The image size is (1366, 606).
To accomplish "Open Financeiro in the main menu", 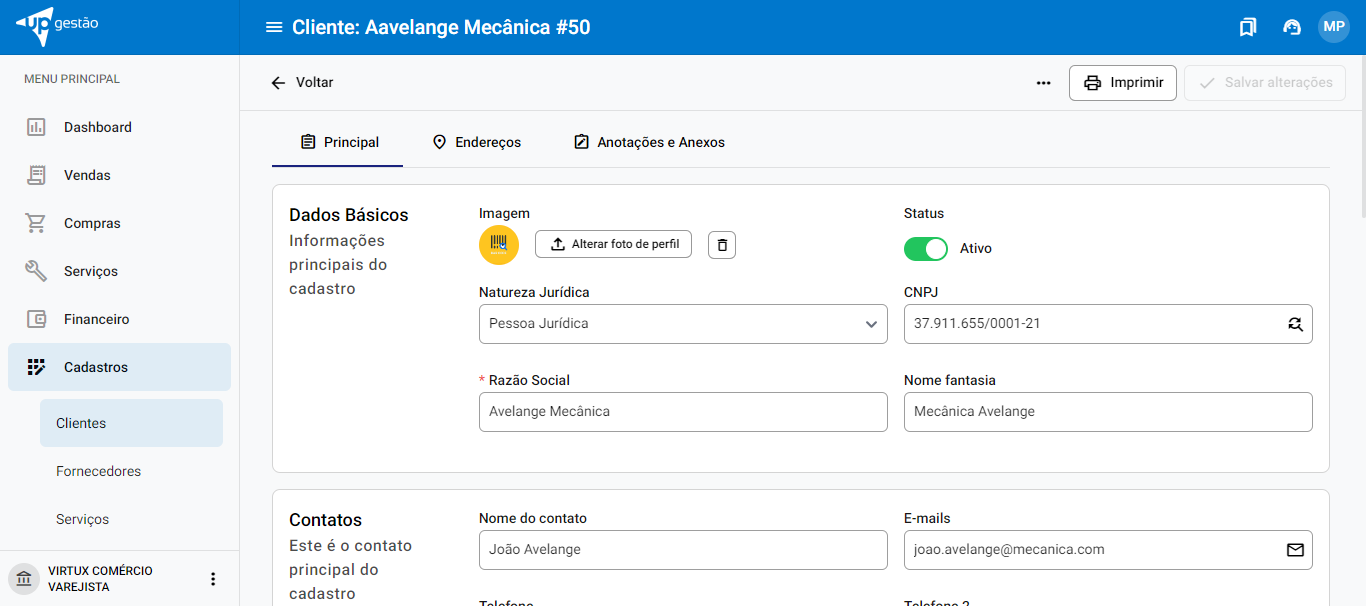I will click(96, 319).
